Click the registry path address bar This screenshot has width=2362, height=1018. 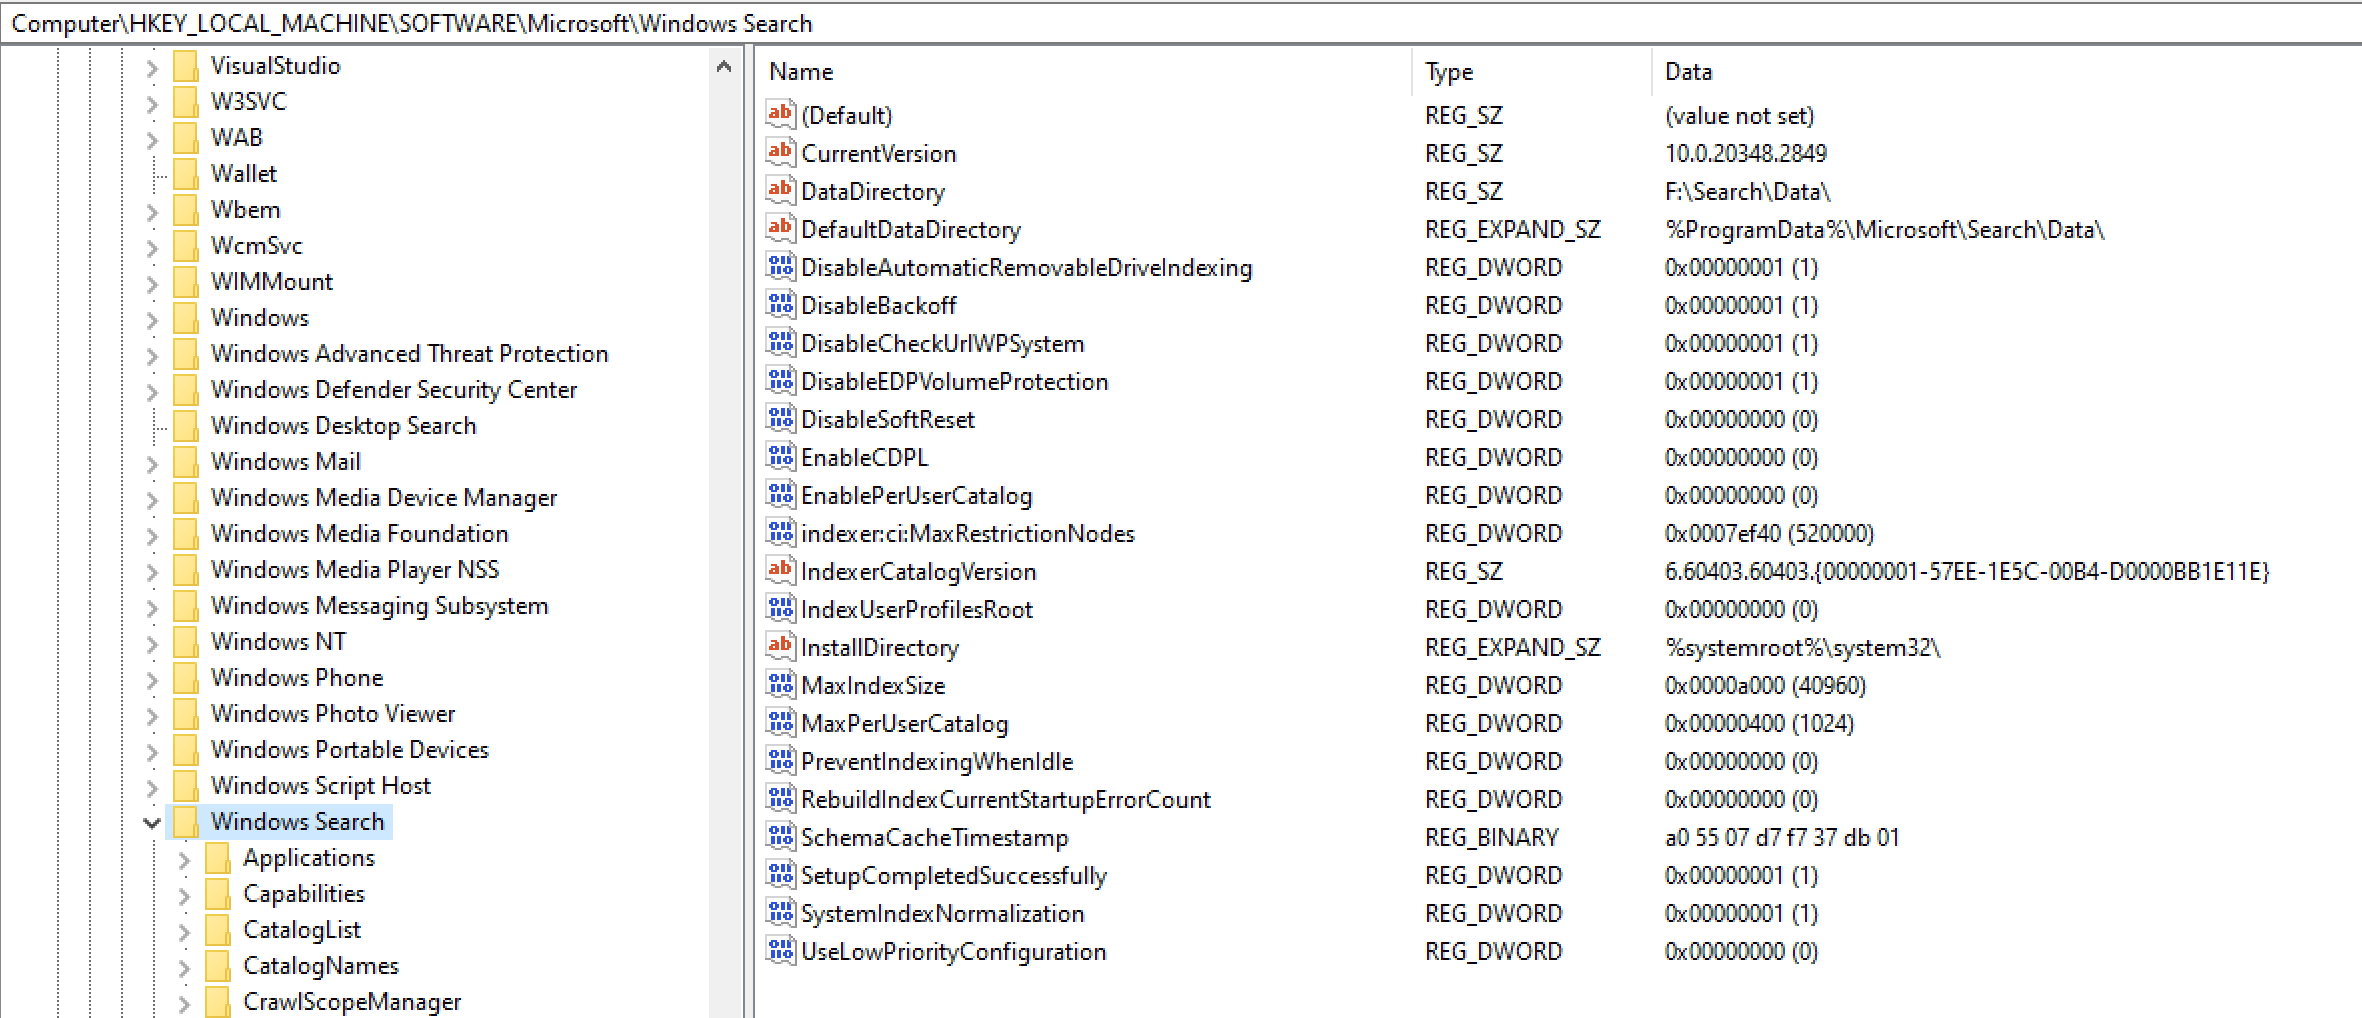tap(1181, 23)
